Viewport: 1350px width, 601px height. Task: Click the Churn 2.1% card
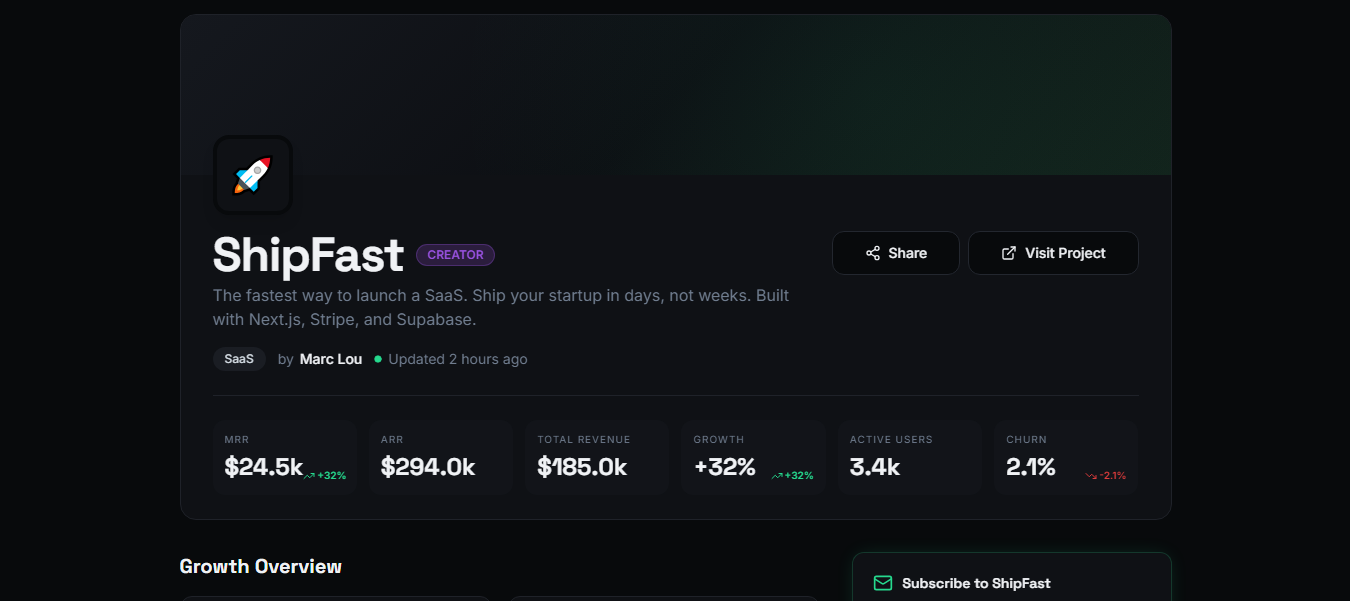point(1065,456)
